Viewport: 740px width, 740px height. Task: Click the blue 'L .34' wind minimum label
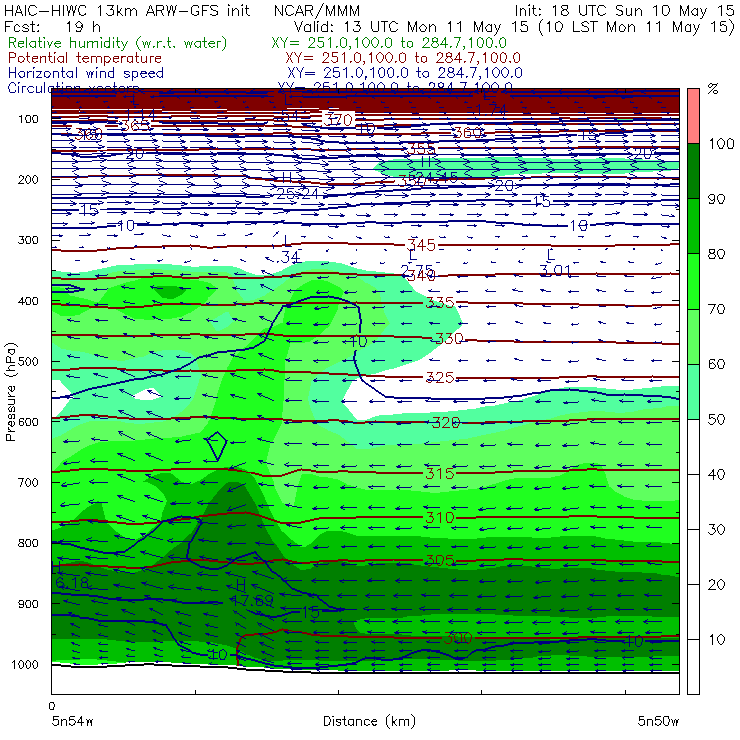click(x=289, y=250)
